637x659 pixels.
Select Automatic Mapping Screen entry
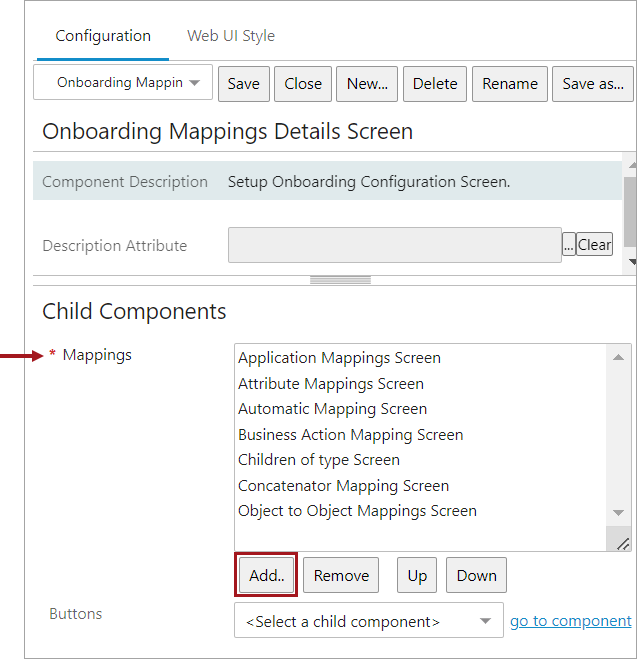coord(332,409)
